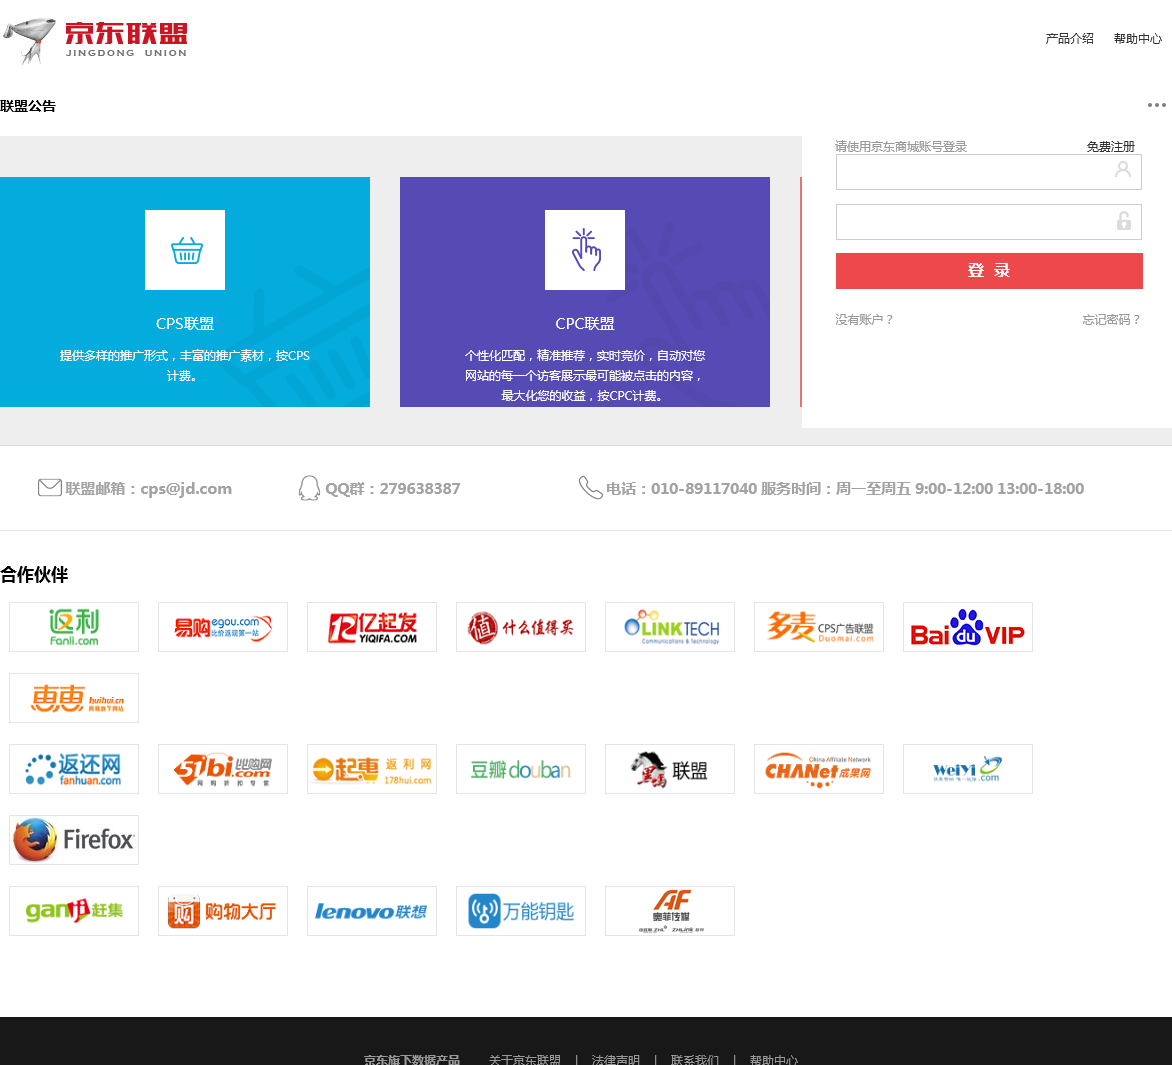Open the 一起惠 返利网 178hui partner logo
1172x1065 pixels.
point(371,769)
